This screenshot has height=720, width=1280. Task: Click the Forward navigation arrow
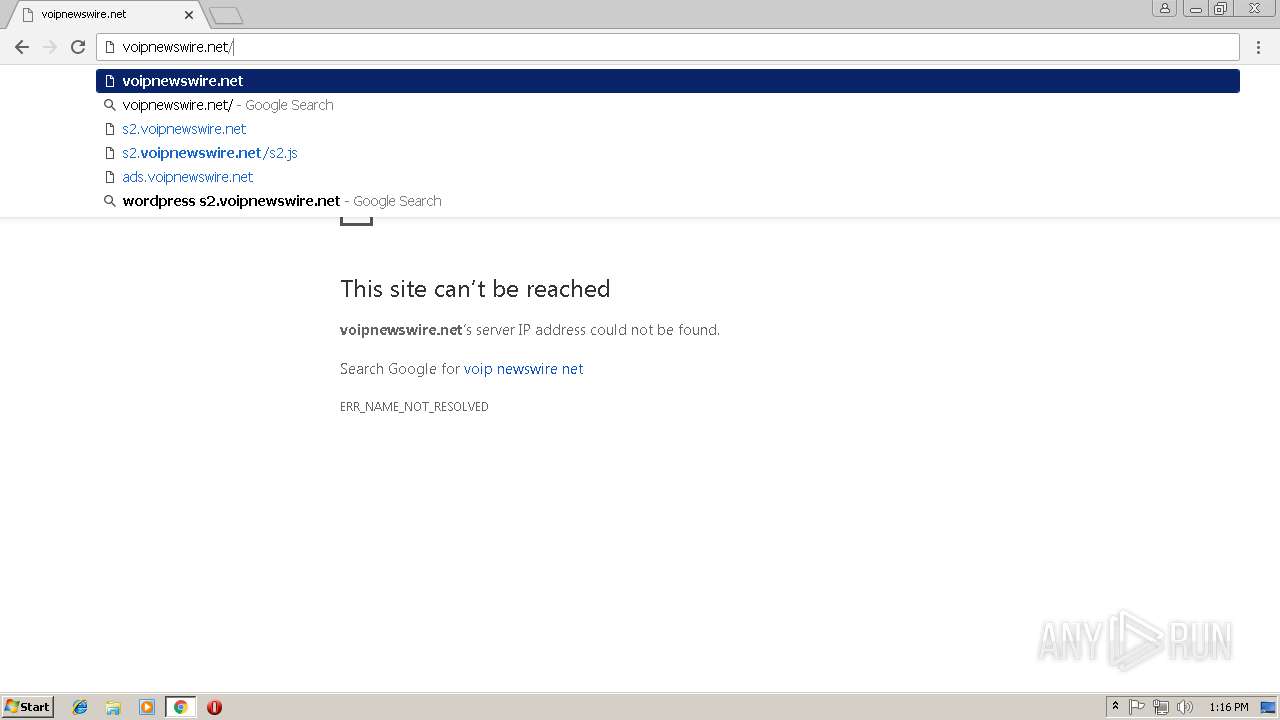[50, 47]
